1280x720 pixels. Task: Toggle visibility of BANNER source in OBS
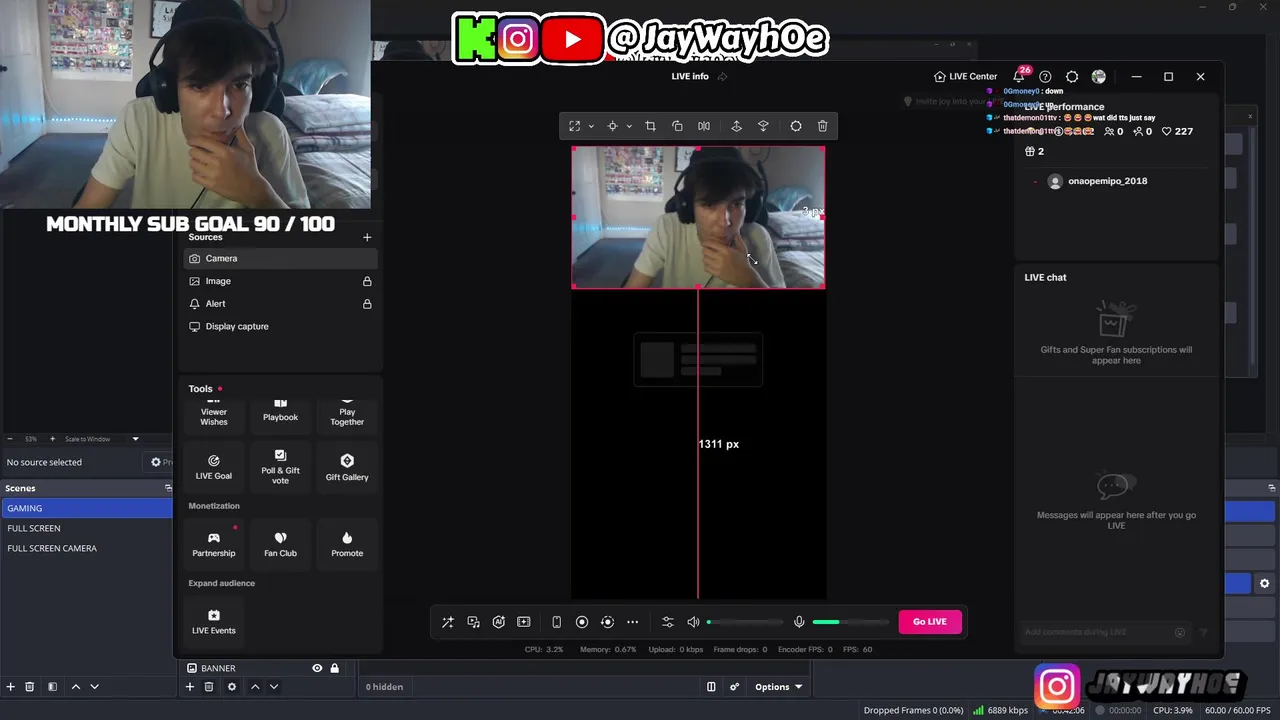(317, 668)
